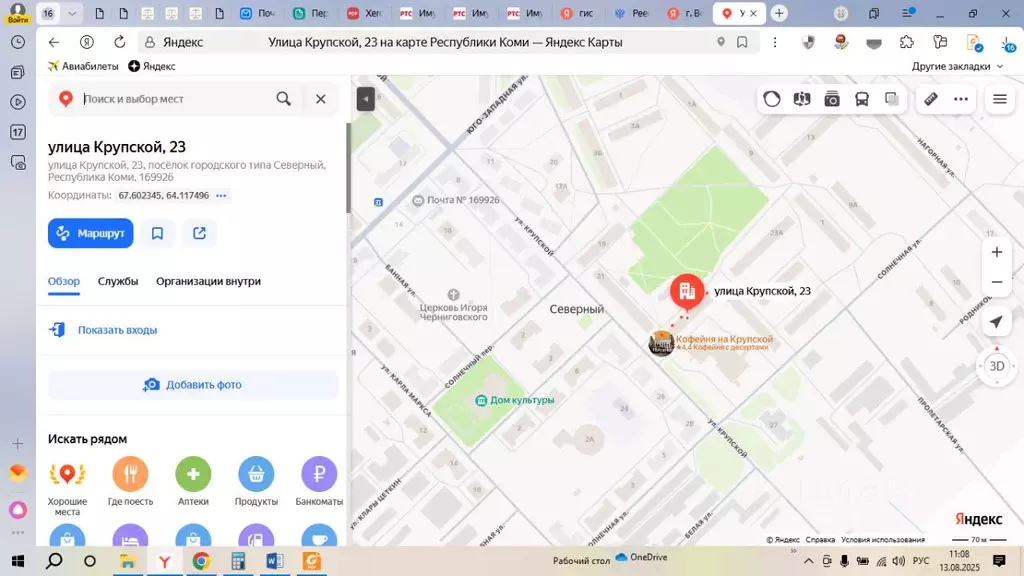
Task: Zoom out with the minus button
Action: 996,282
